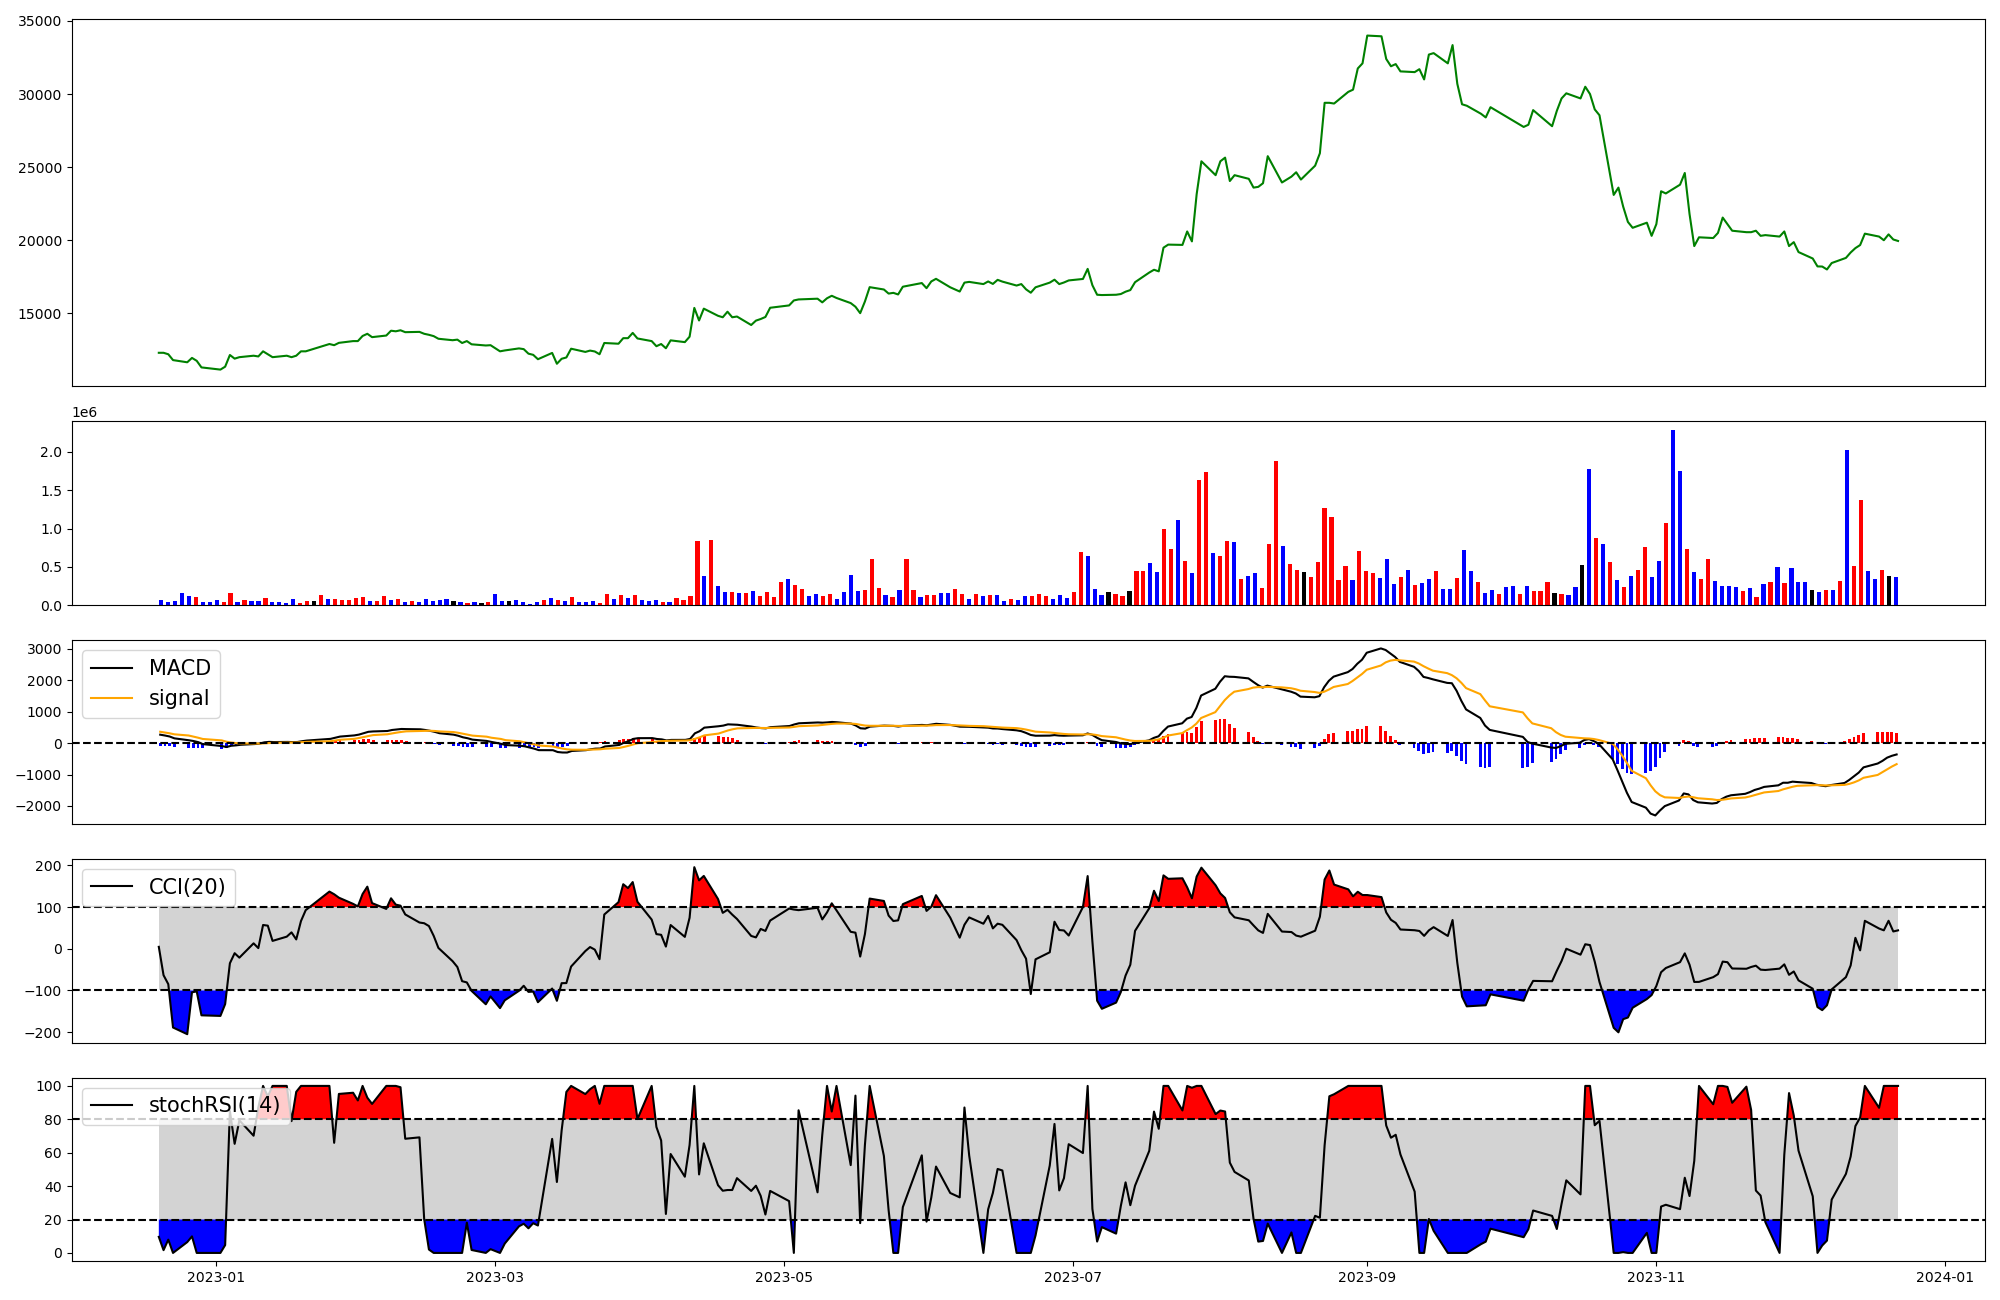2000x1300 pixels.
Task: Click the 80 stochRSI axis label
Action: click(54, 1120)
